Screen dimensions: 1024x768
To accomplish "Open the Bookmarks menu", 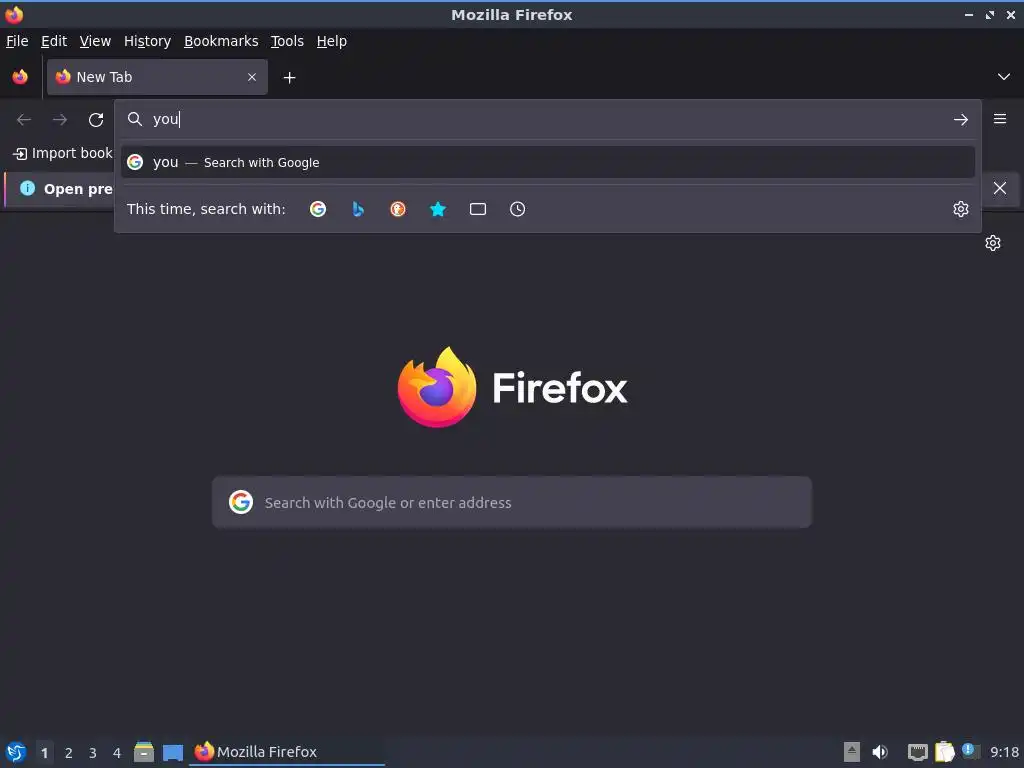I will point(221,41).
